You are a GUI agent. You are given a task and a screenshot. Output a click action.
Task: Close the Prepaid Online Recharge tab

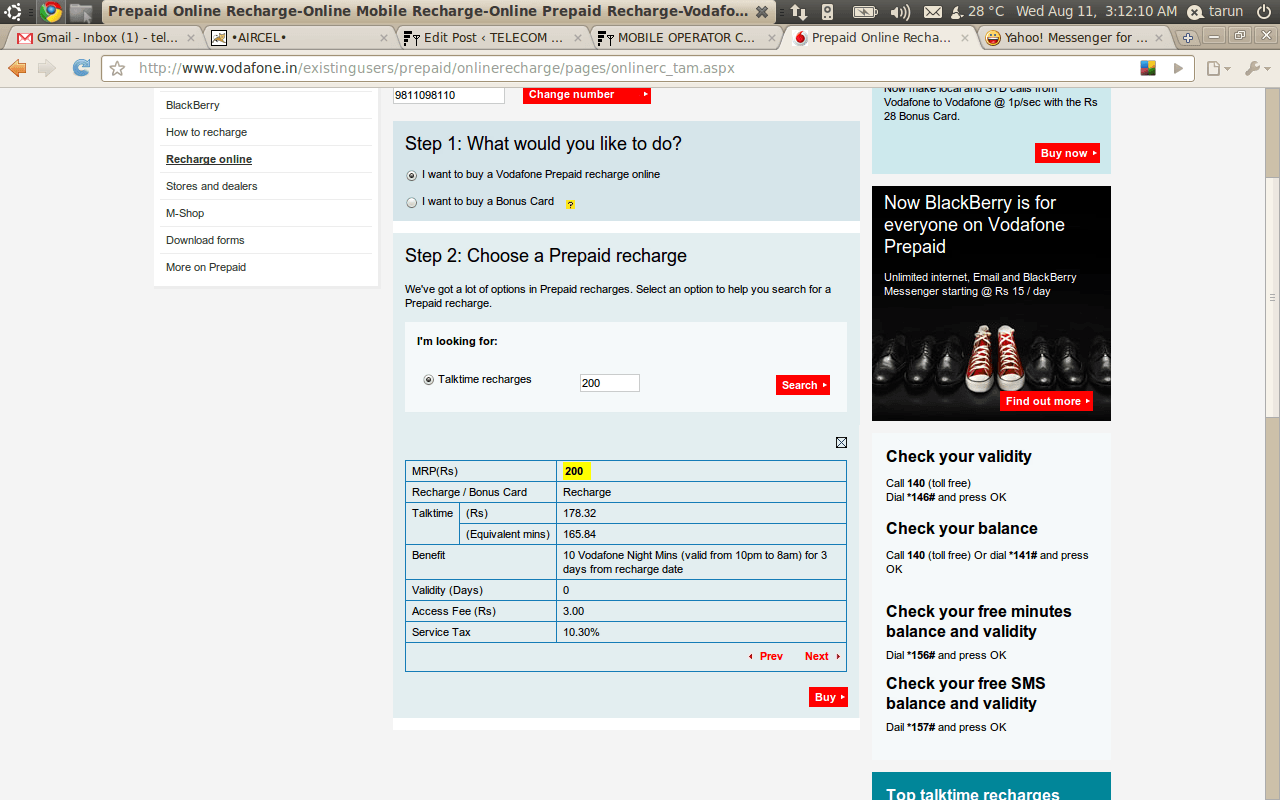coord(964,38)
